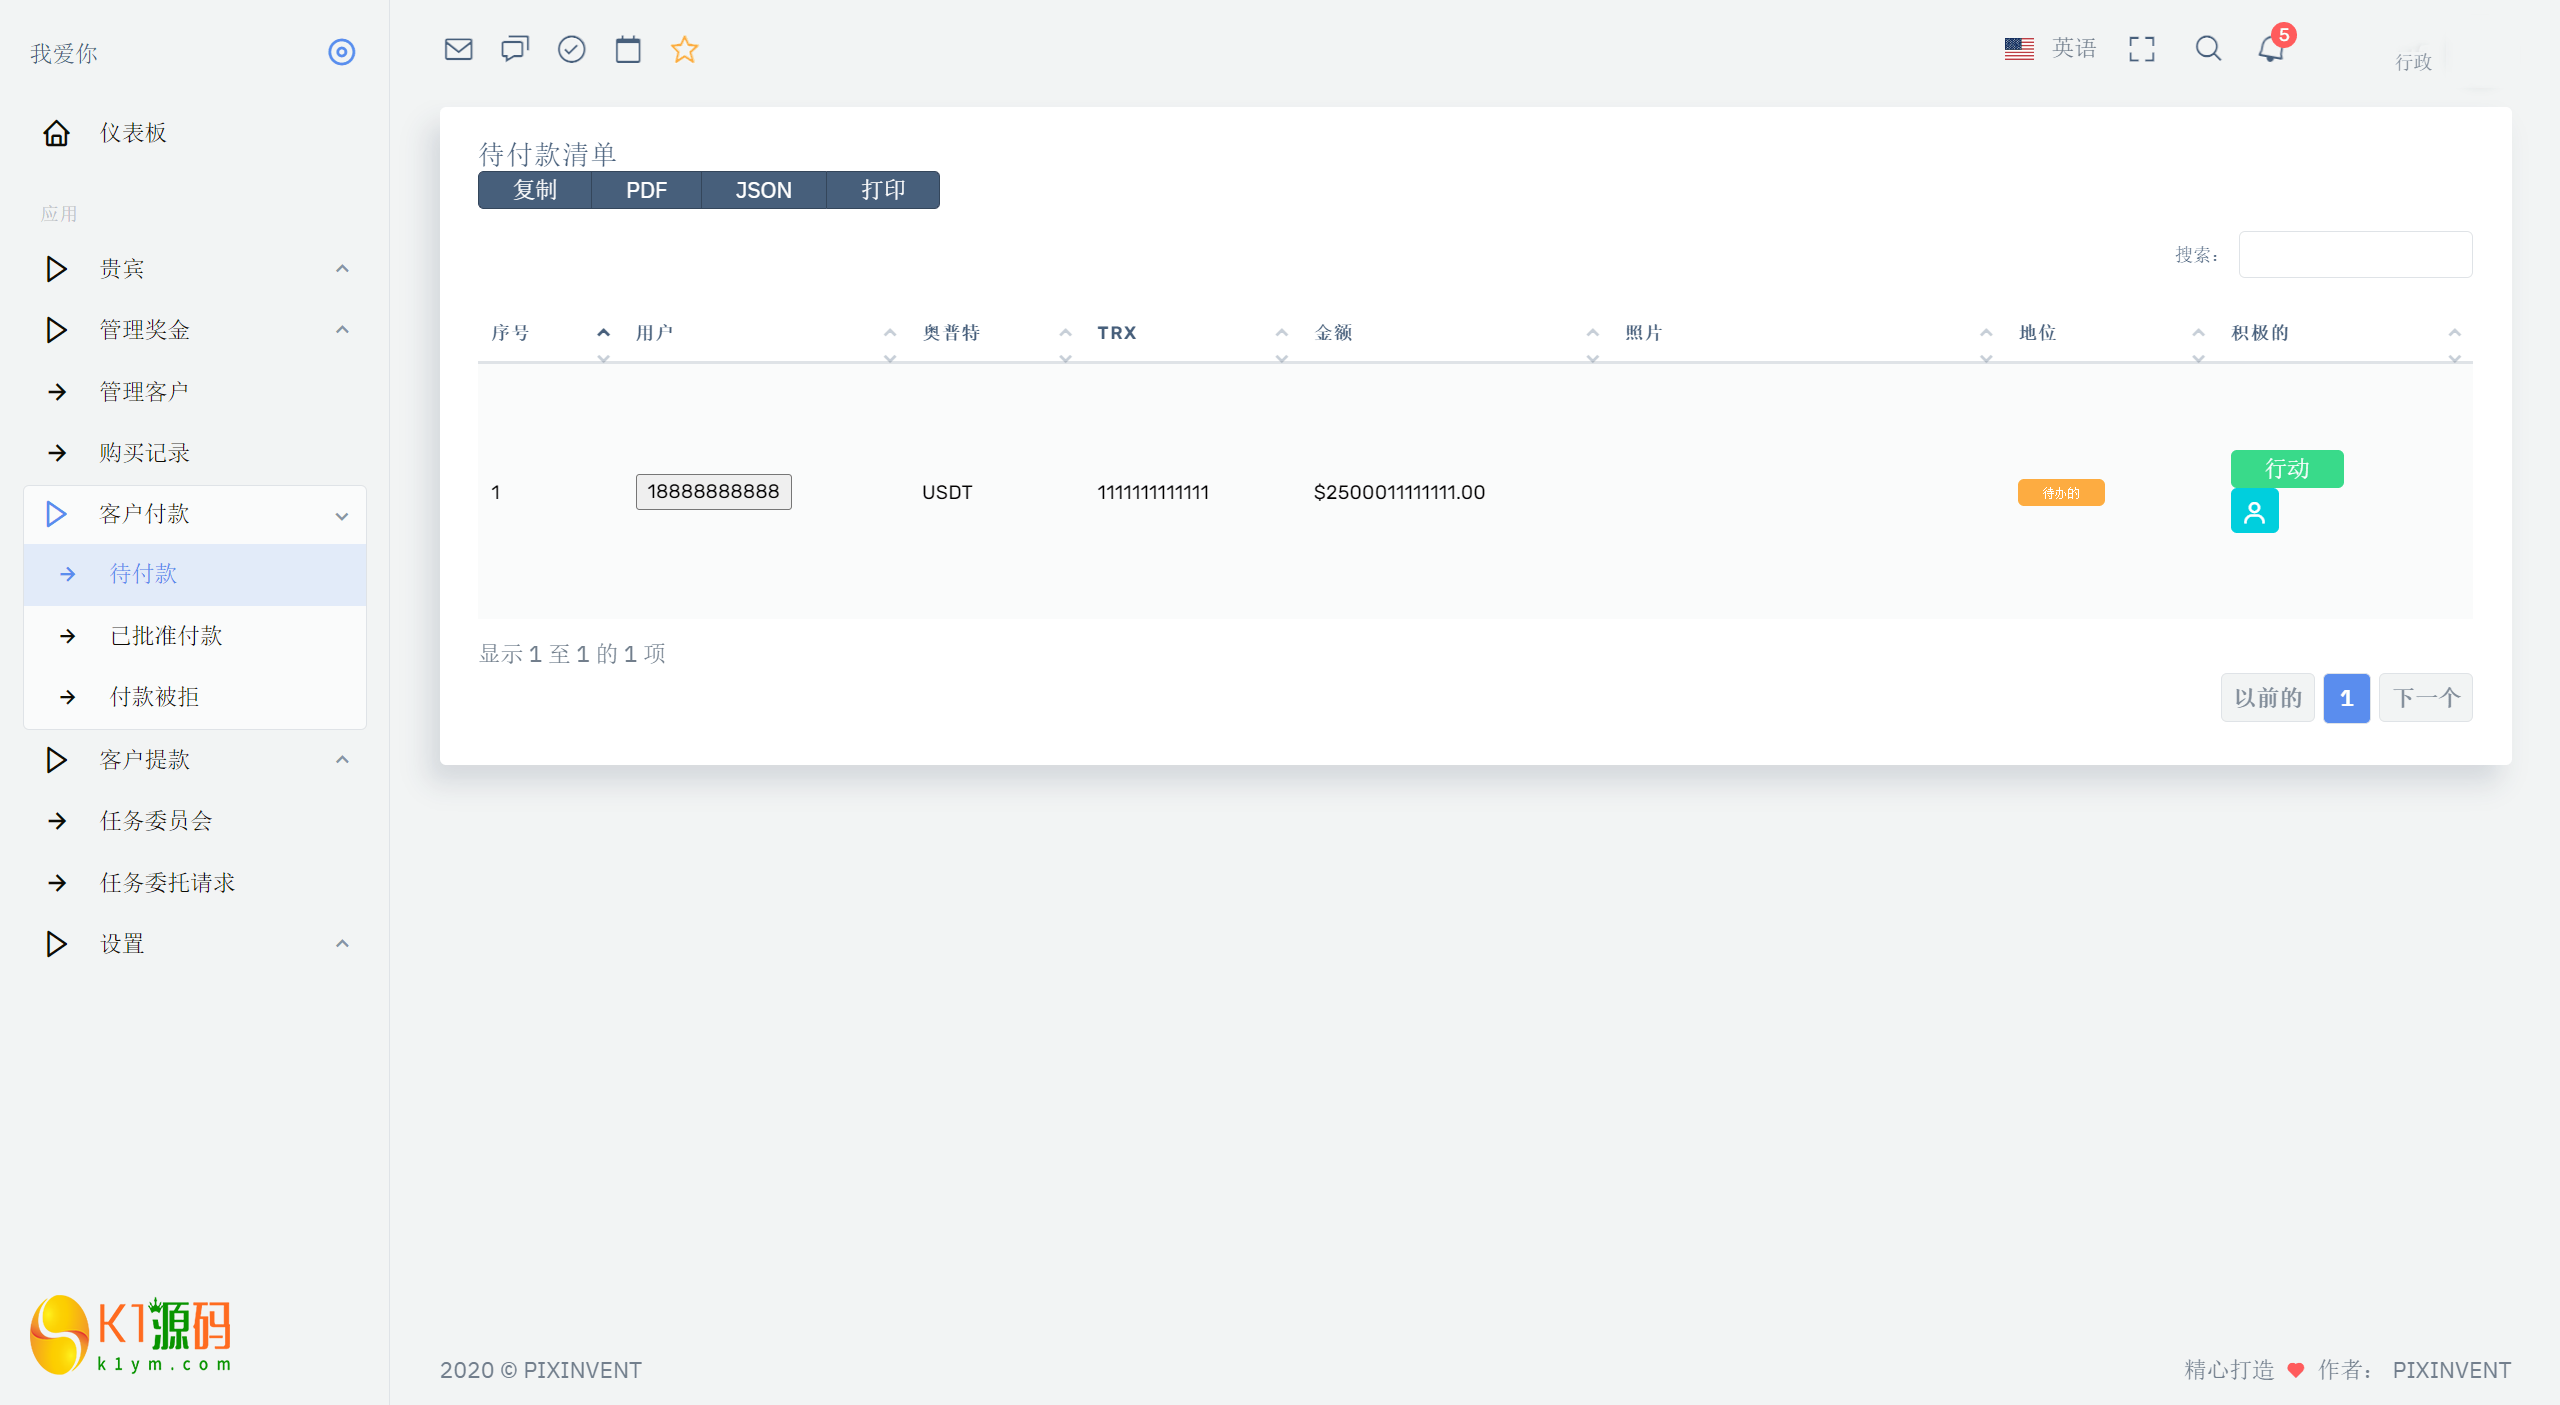This screenshot has height=1405, width=2560.
Task: Click PIXINVENT link in footer right
Action: pyautogui.click(x=2451, y=1370)
